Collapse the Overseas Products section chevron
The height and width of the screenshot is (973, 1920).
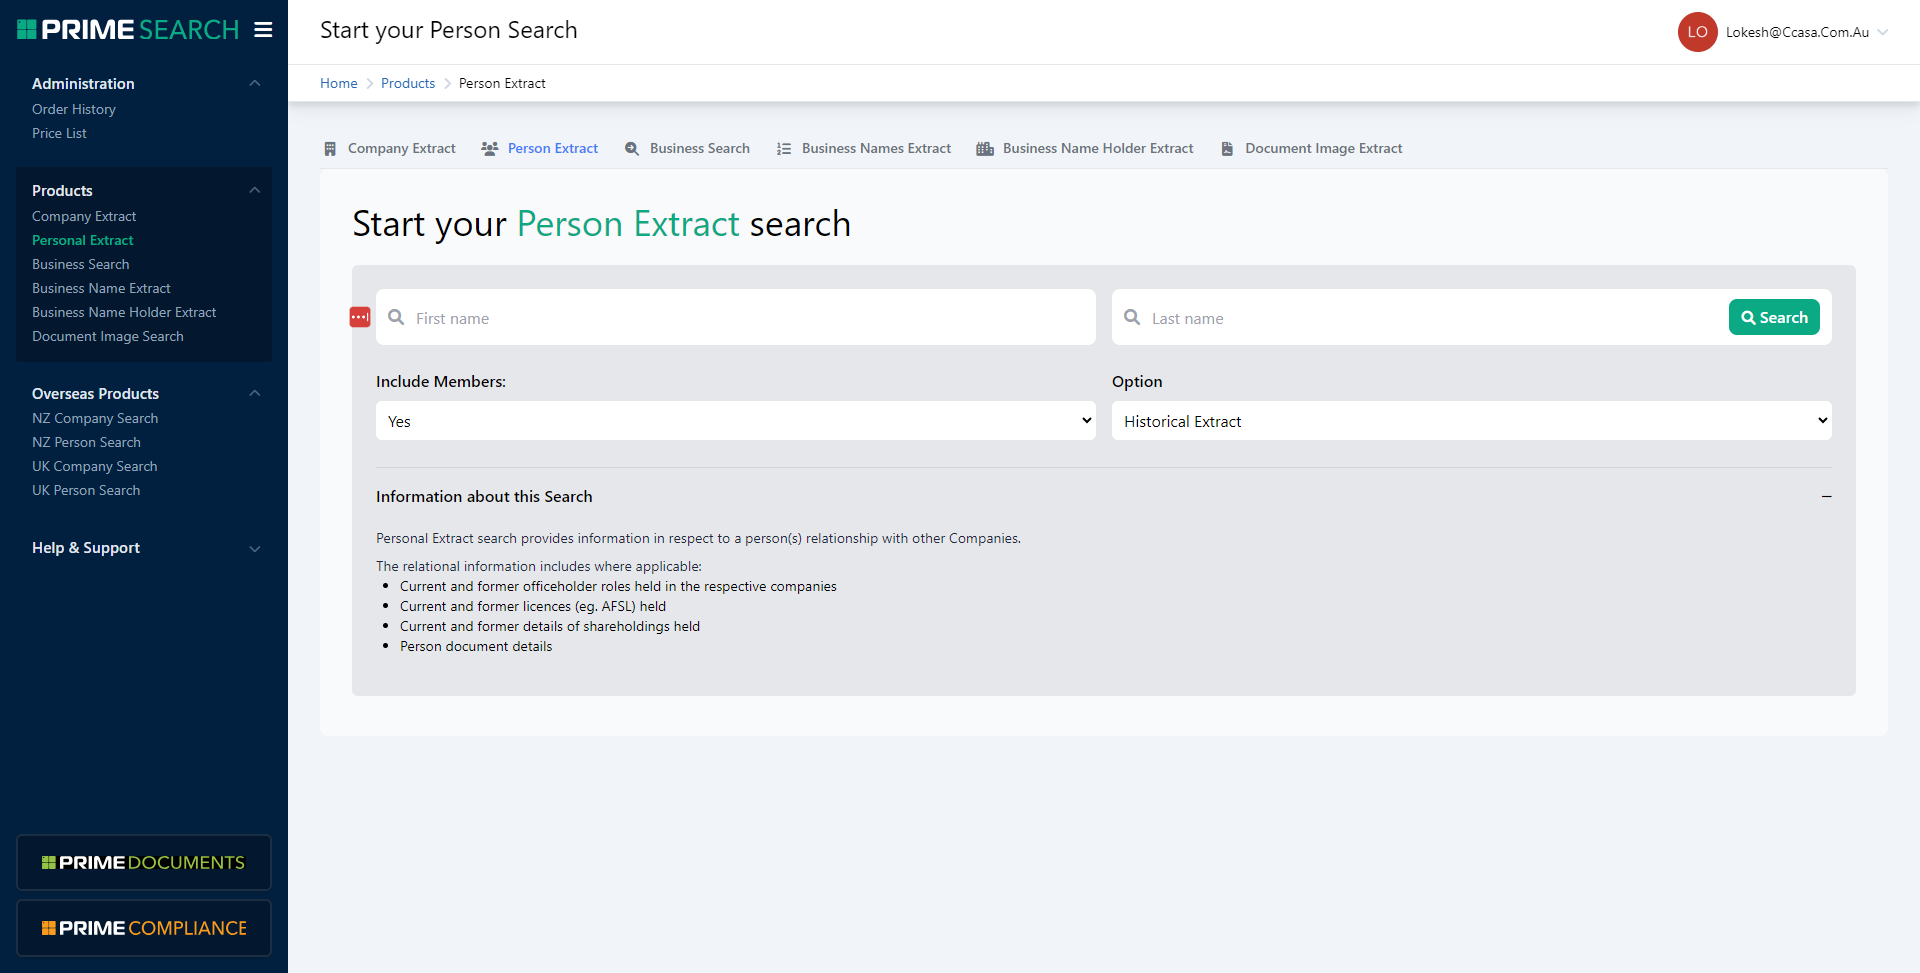255,393
